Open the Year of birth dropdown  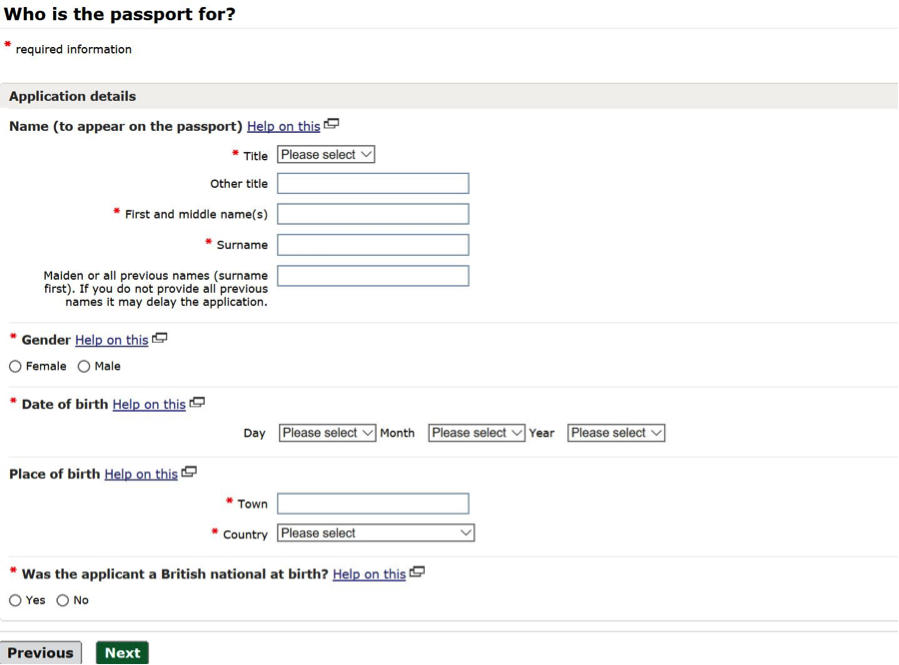[616, 433]
